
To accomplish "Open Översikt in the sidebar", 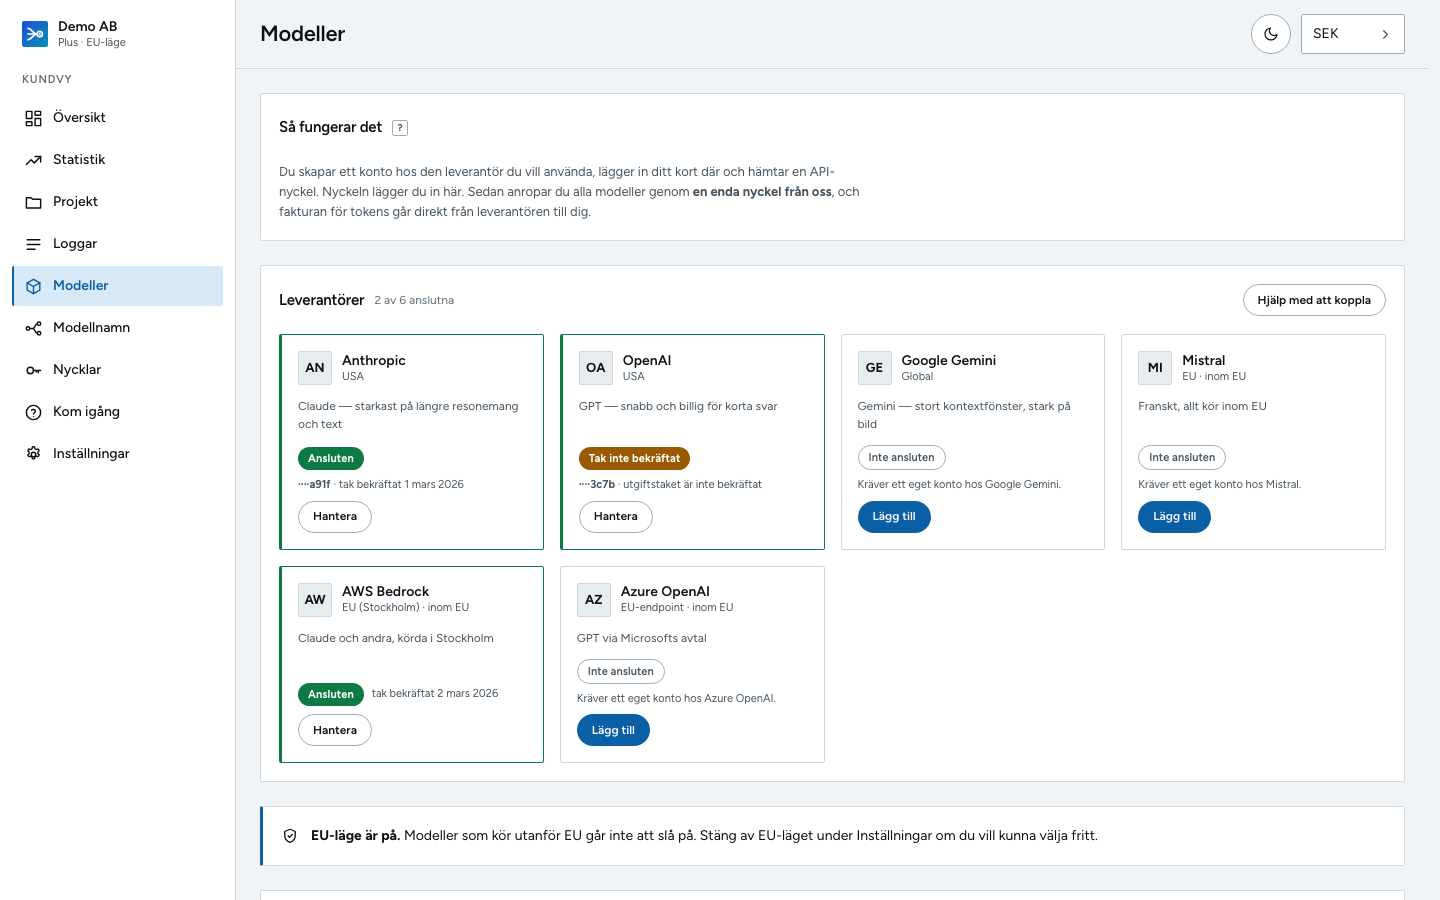I will [118, 118].
